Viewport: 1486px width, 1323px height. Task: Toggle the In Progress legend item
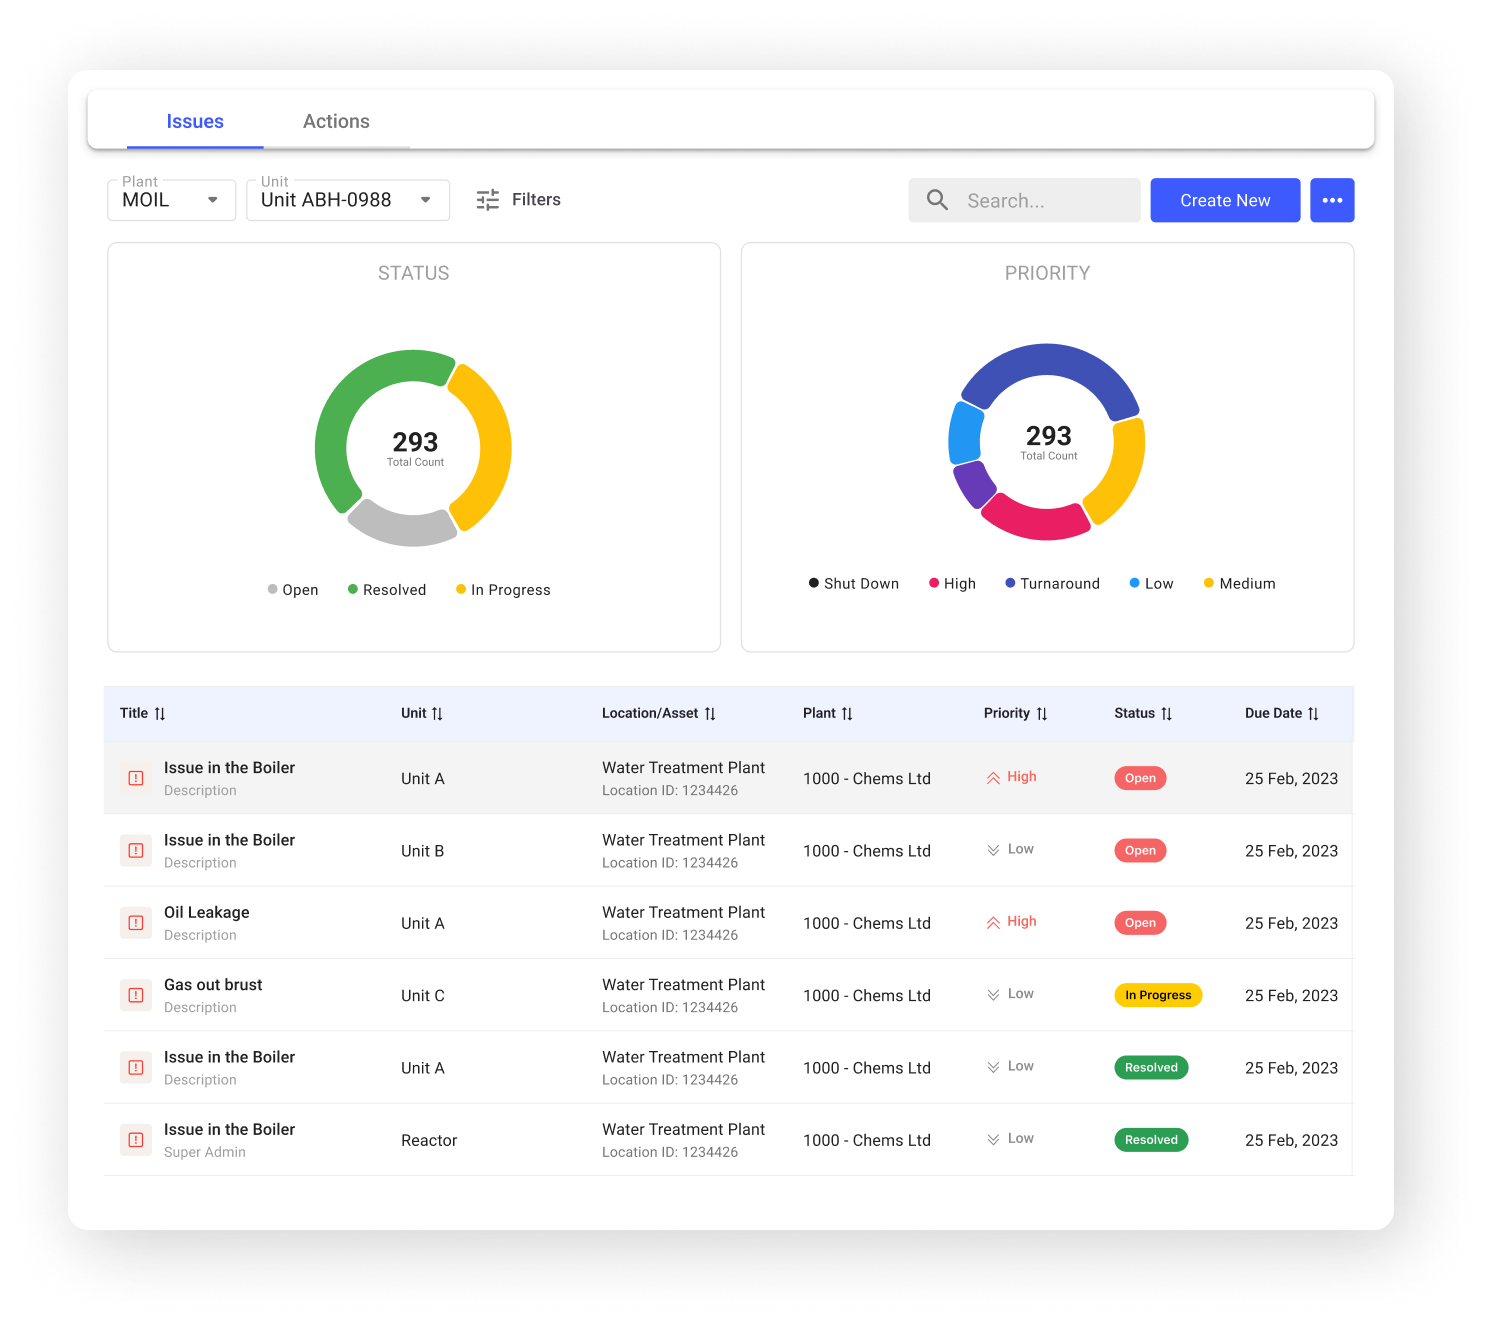(x=503, y=590)
